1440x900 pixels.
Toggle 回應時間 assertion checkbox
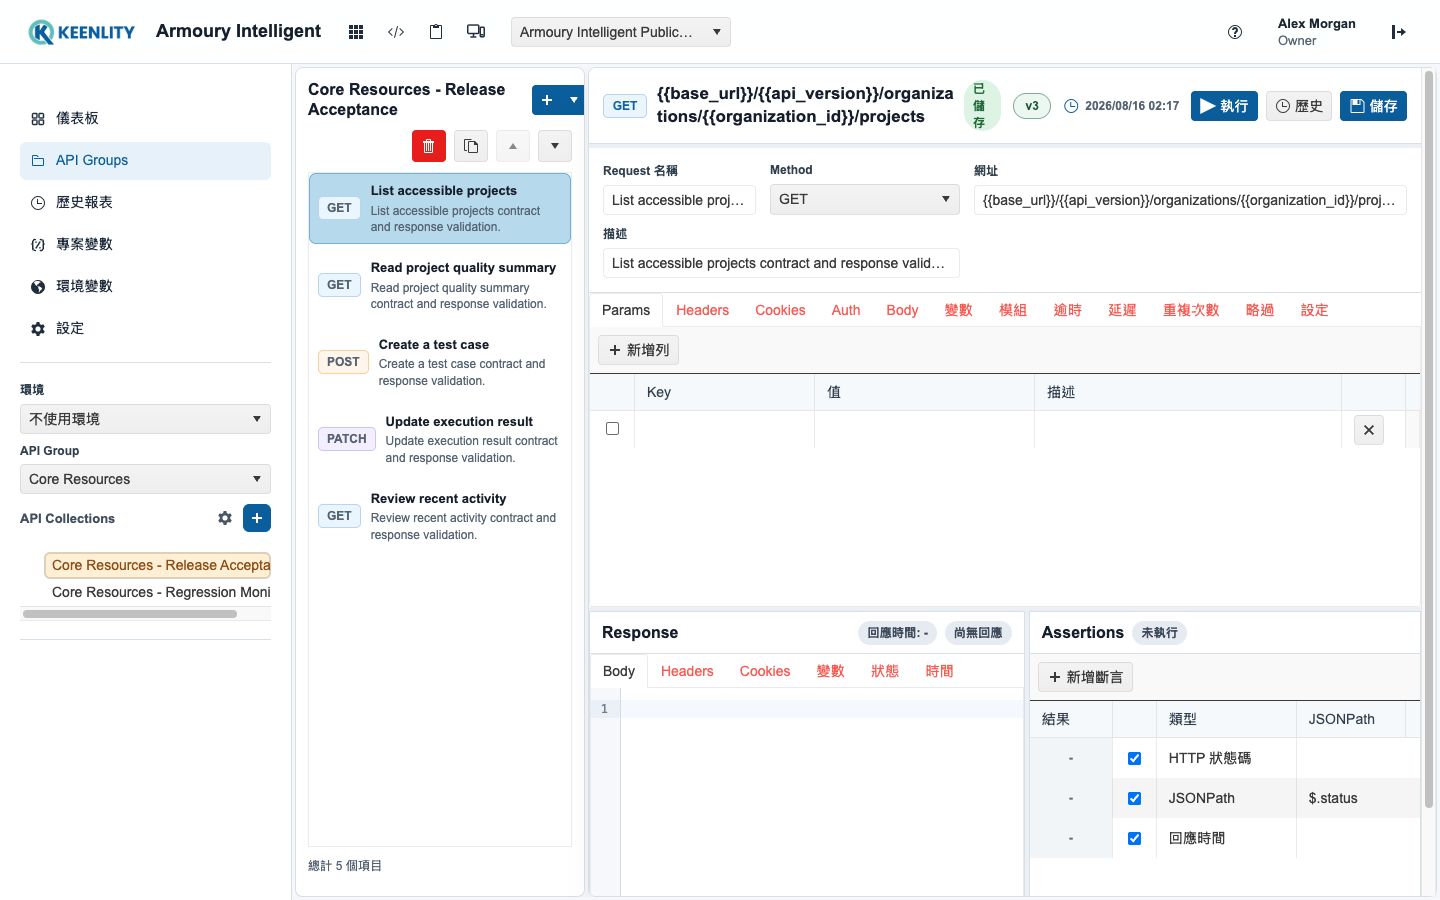(1134, 838)
